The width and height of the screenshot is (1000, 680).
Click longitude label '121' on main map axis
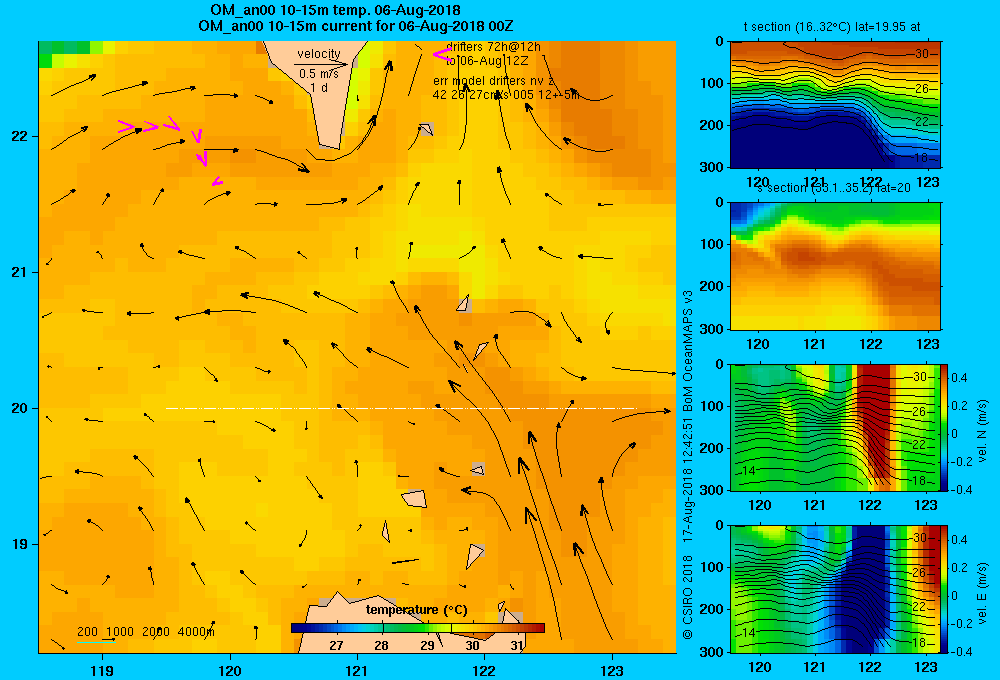(357, 670)
